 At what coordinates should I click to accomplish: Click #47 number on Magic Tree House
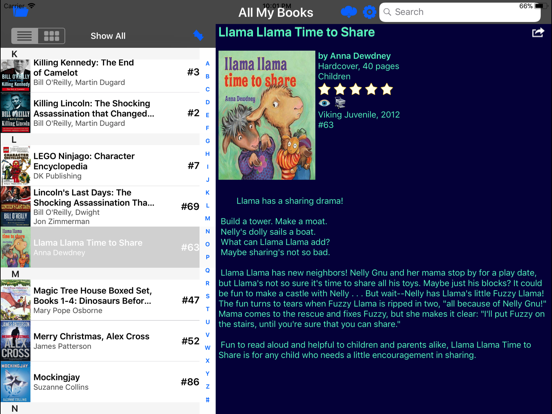[x=190, y=300]
